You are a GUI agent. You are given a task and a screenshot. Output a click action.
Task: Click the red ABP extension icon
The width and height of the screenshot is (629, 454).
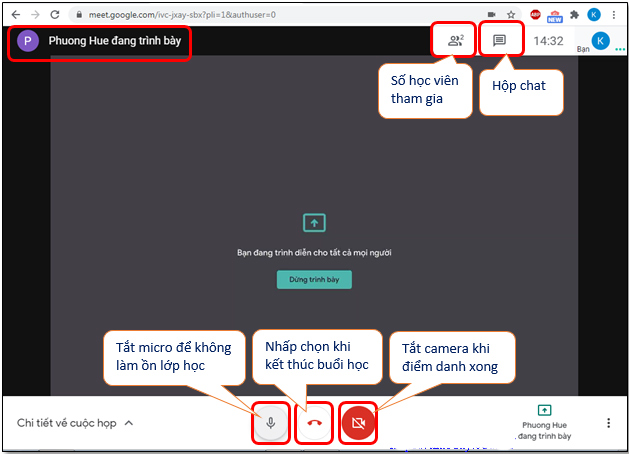pos(535,15)
